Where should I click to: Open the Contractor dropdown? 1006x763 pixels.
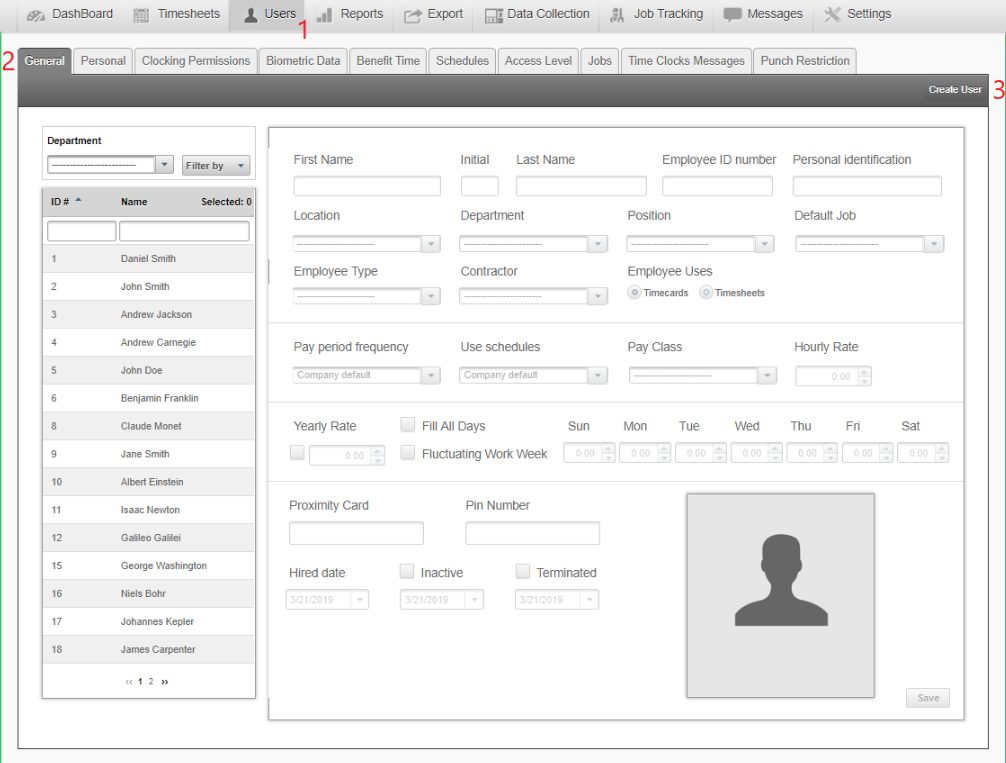(597, 296)
